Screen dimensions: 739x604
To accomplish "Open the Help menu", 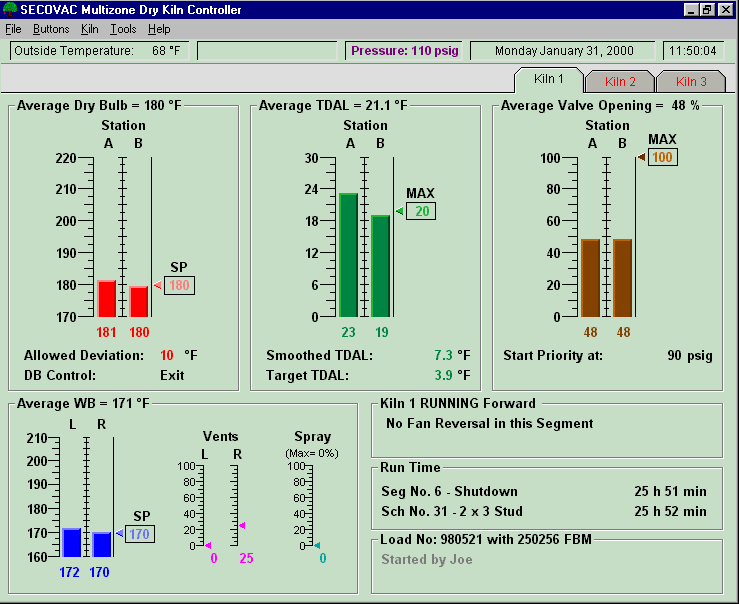I will tap(159, 29).
